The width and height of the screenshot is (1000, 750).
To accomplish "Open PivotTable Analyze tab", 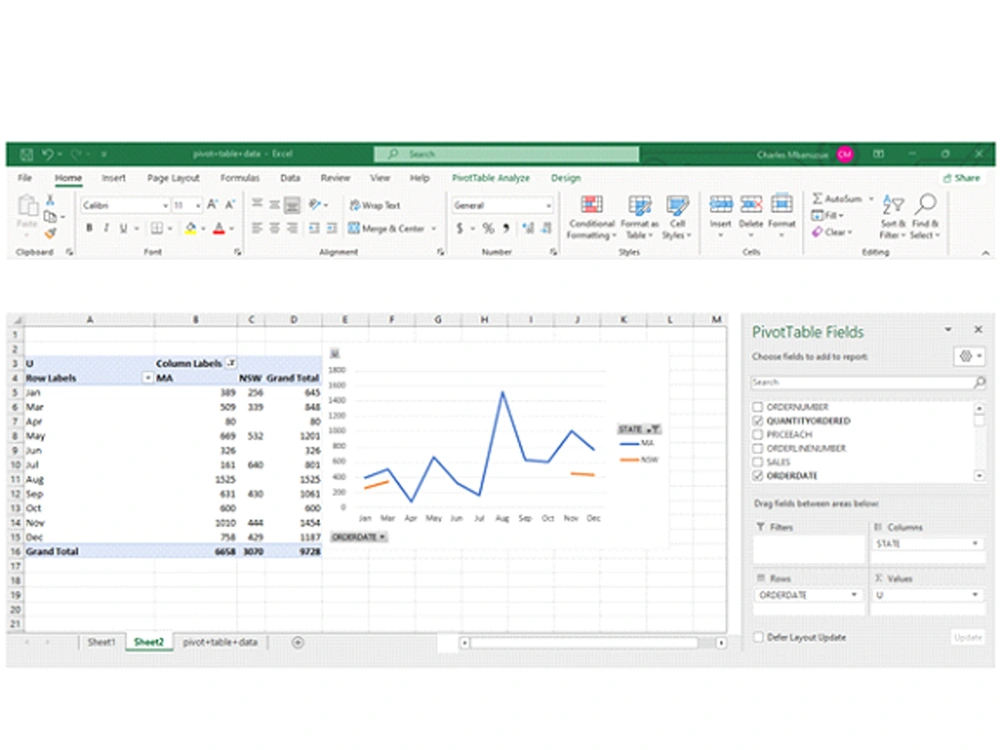I will [x=490, y=178].
